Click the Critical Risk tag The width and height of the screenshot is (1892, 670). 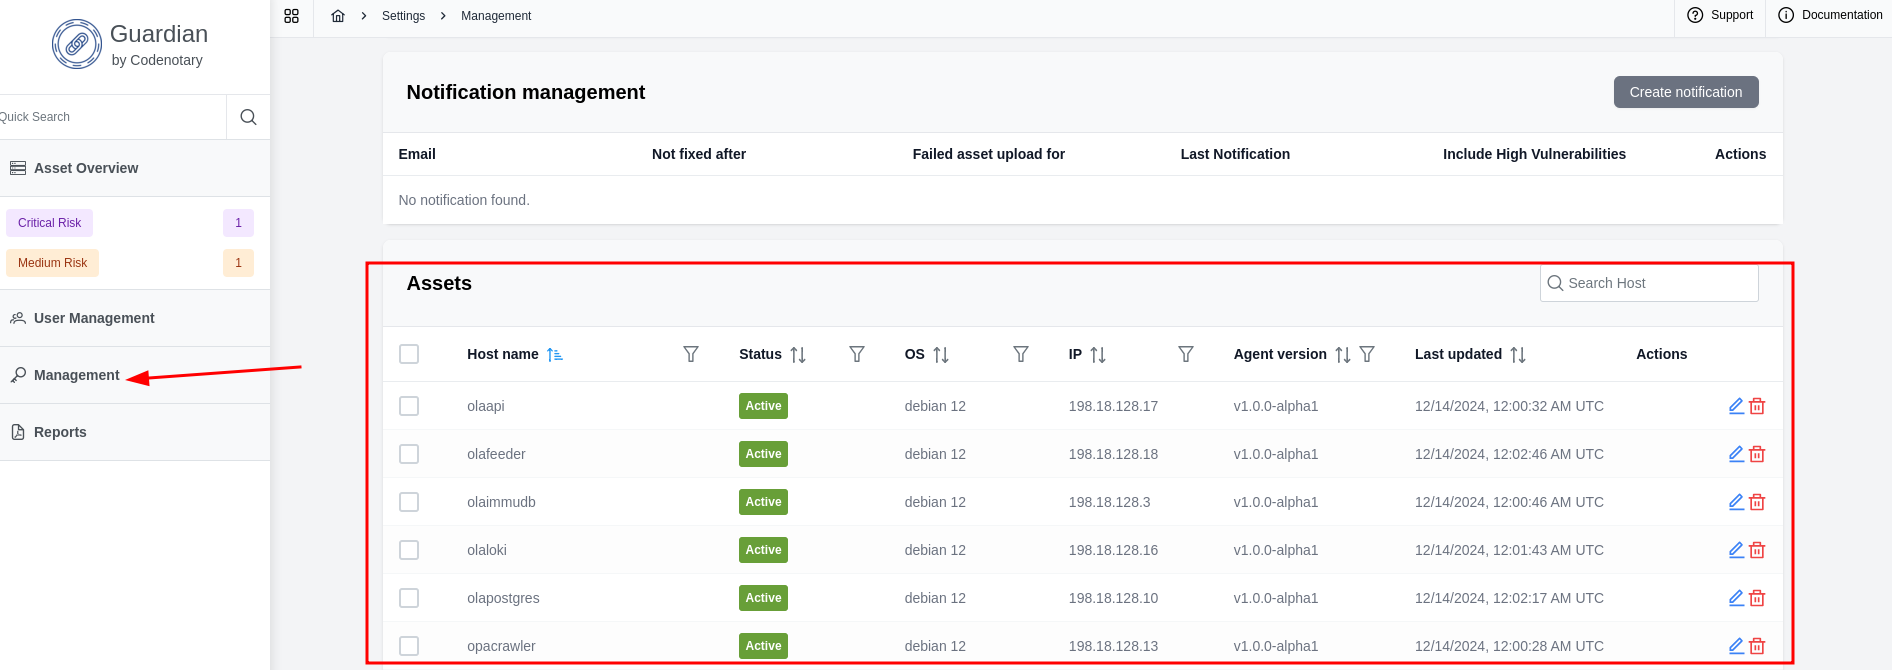[50, 223]
